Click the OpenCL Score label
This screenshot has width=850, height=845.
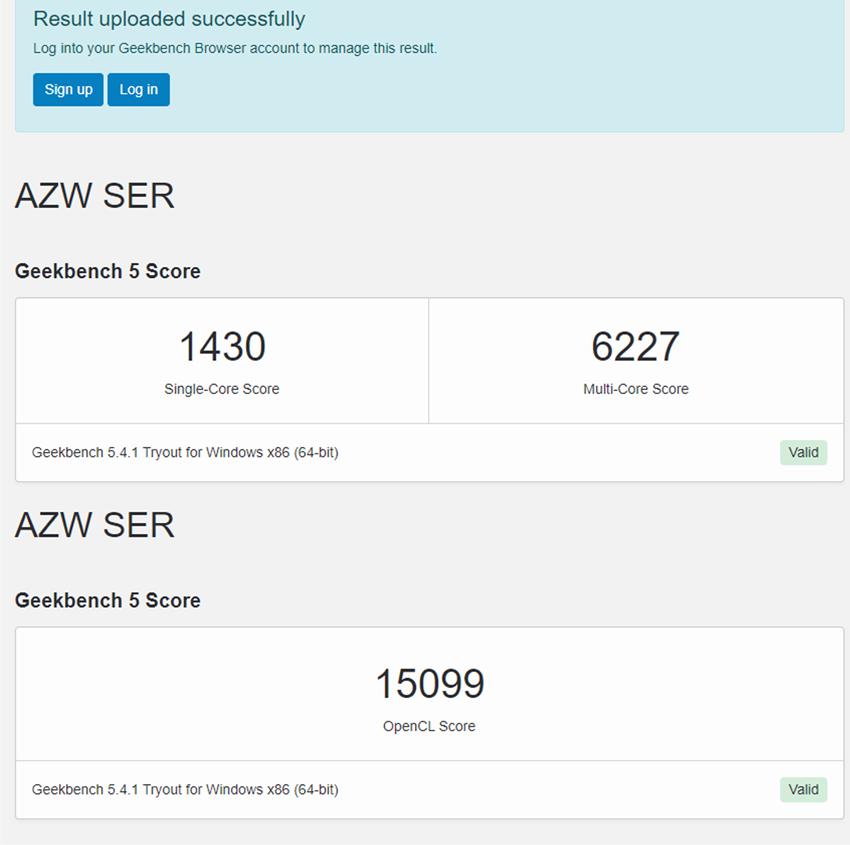click(429, 726)
